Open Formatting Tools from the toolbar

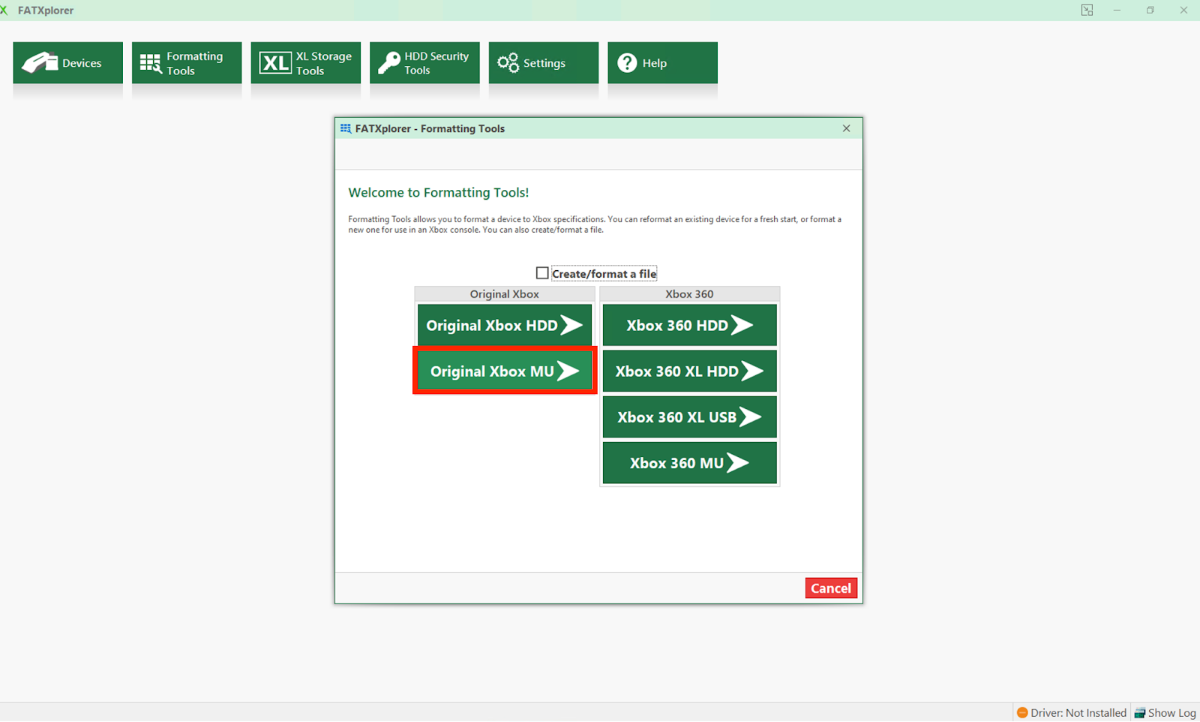[x=187, y=63]
